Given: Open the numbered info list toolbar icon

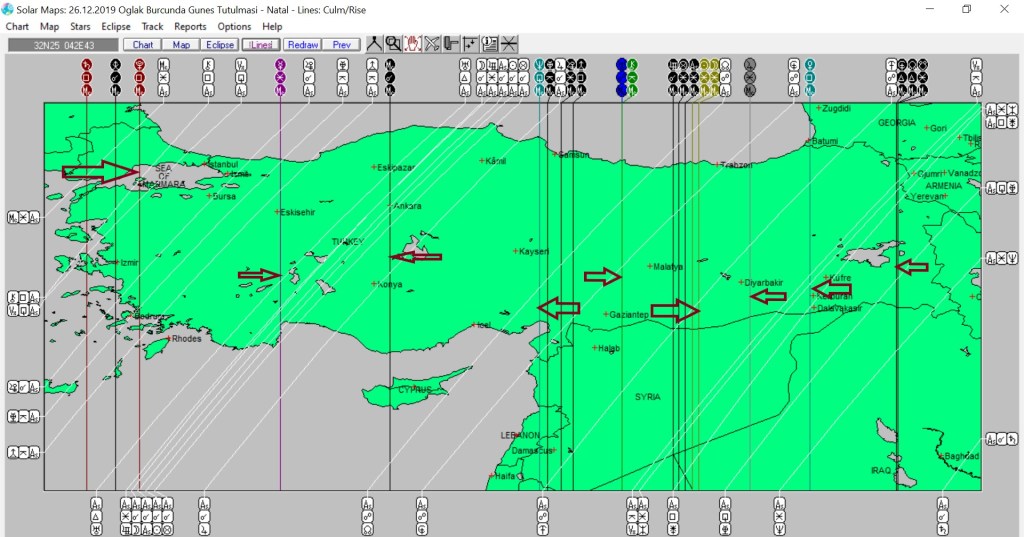Looking at the screenshot, I should point(489,44).
